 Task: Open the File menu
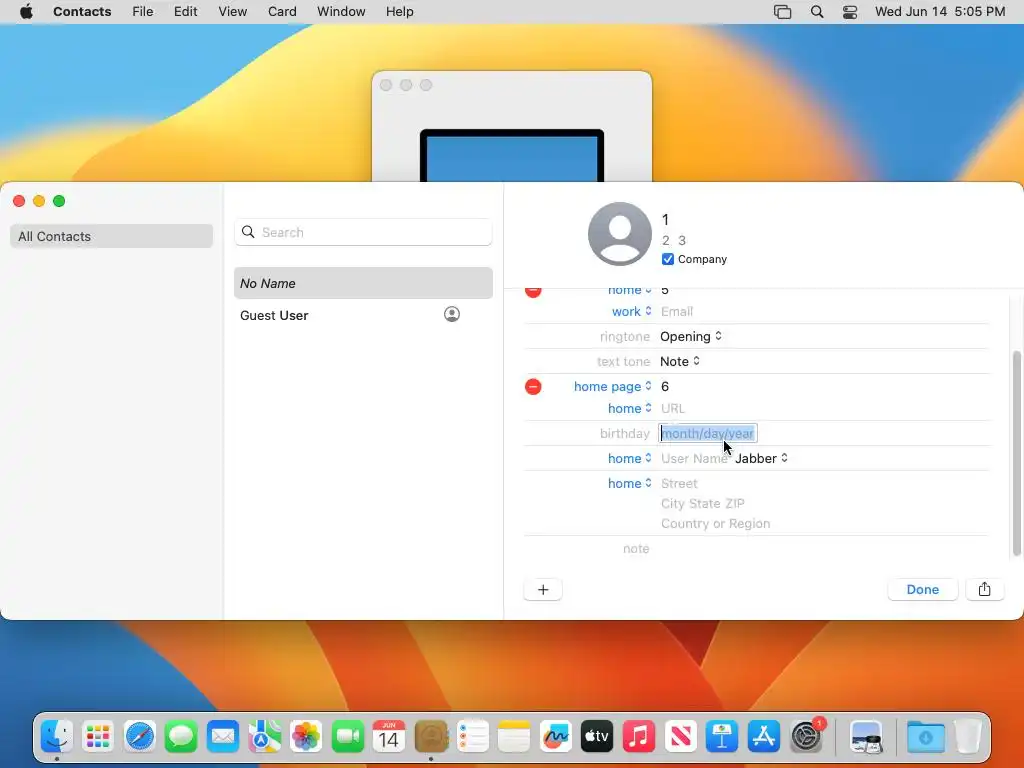pos(142,12)
